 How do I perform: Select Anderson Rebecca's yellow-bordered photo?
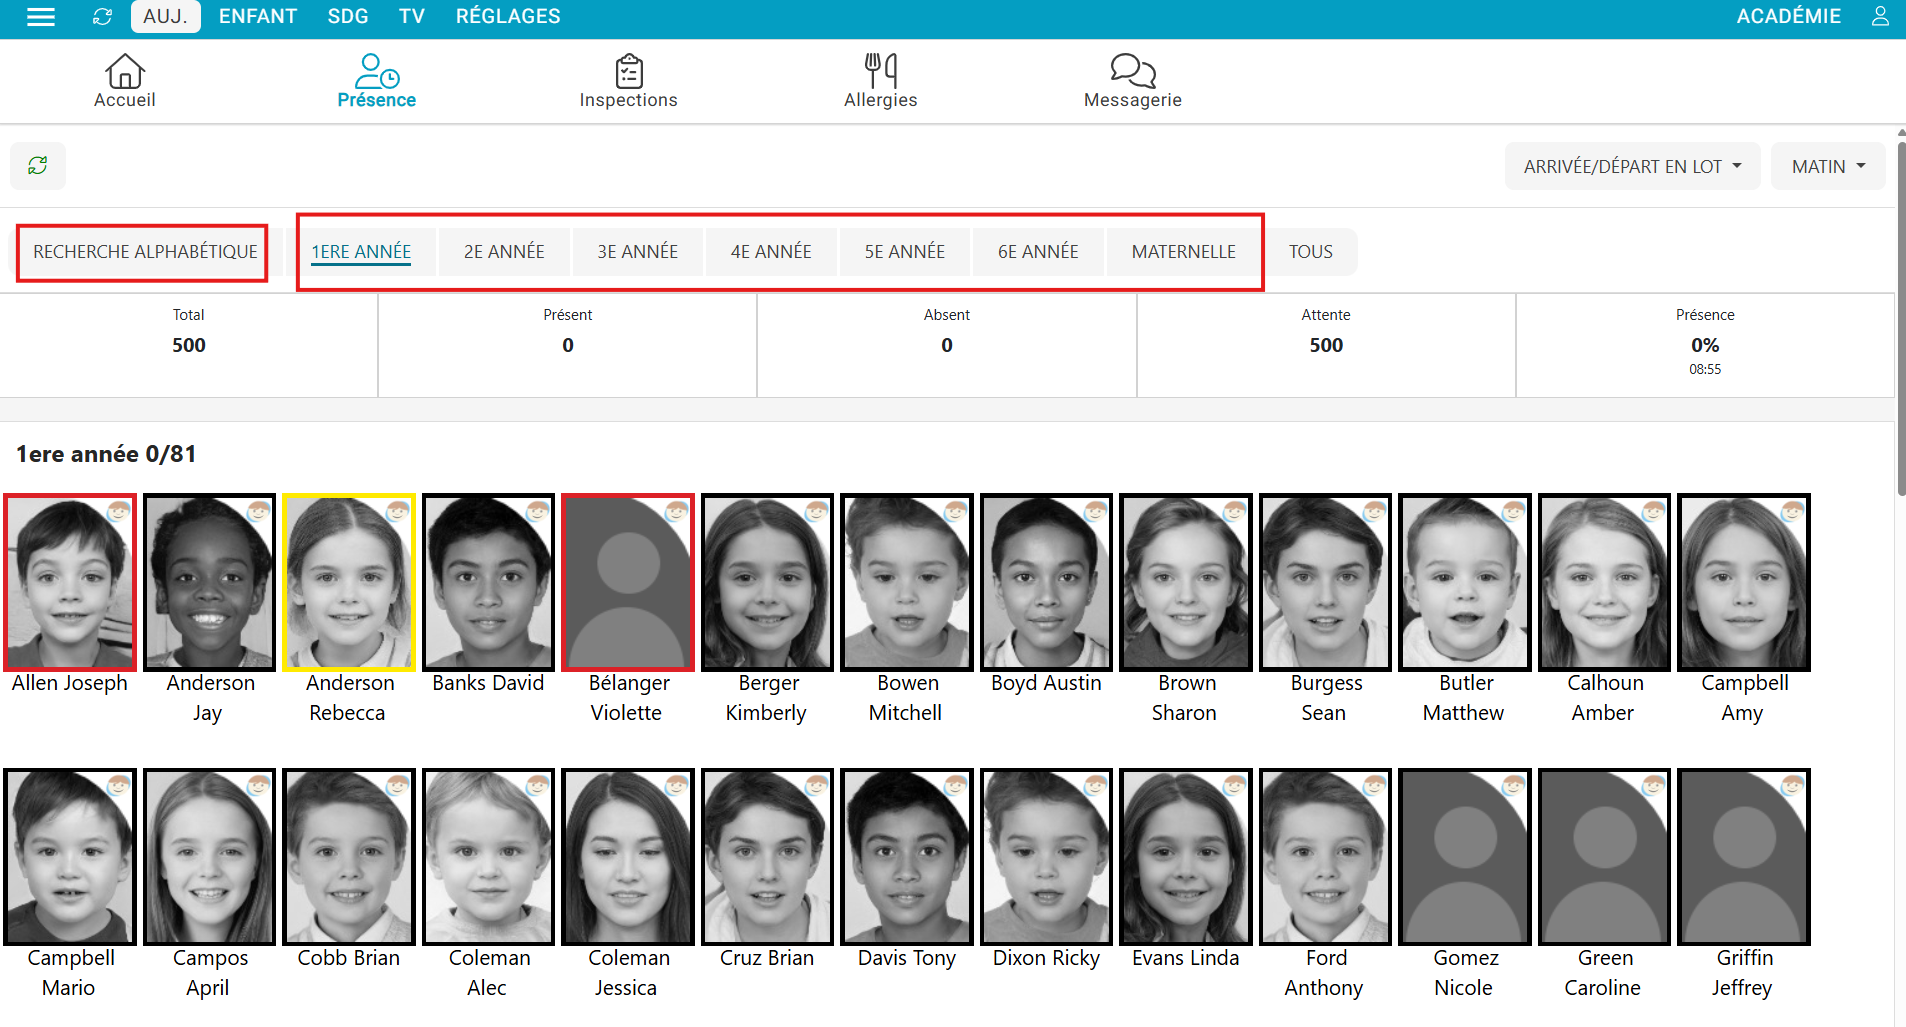[349, 582]
